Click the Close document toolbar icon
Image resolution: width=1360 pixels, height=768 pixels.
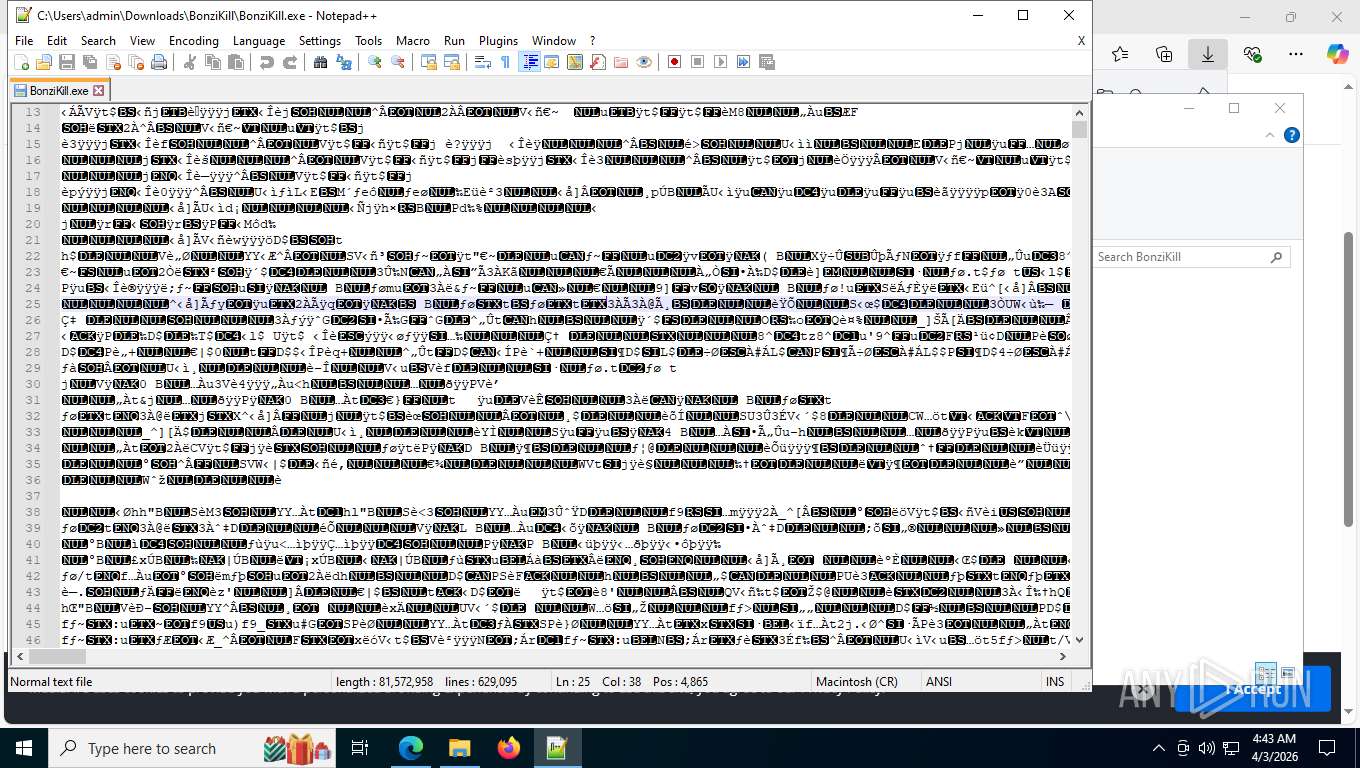click(x=113, y=62)
